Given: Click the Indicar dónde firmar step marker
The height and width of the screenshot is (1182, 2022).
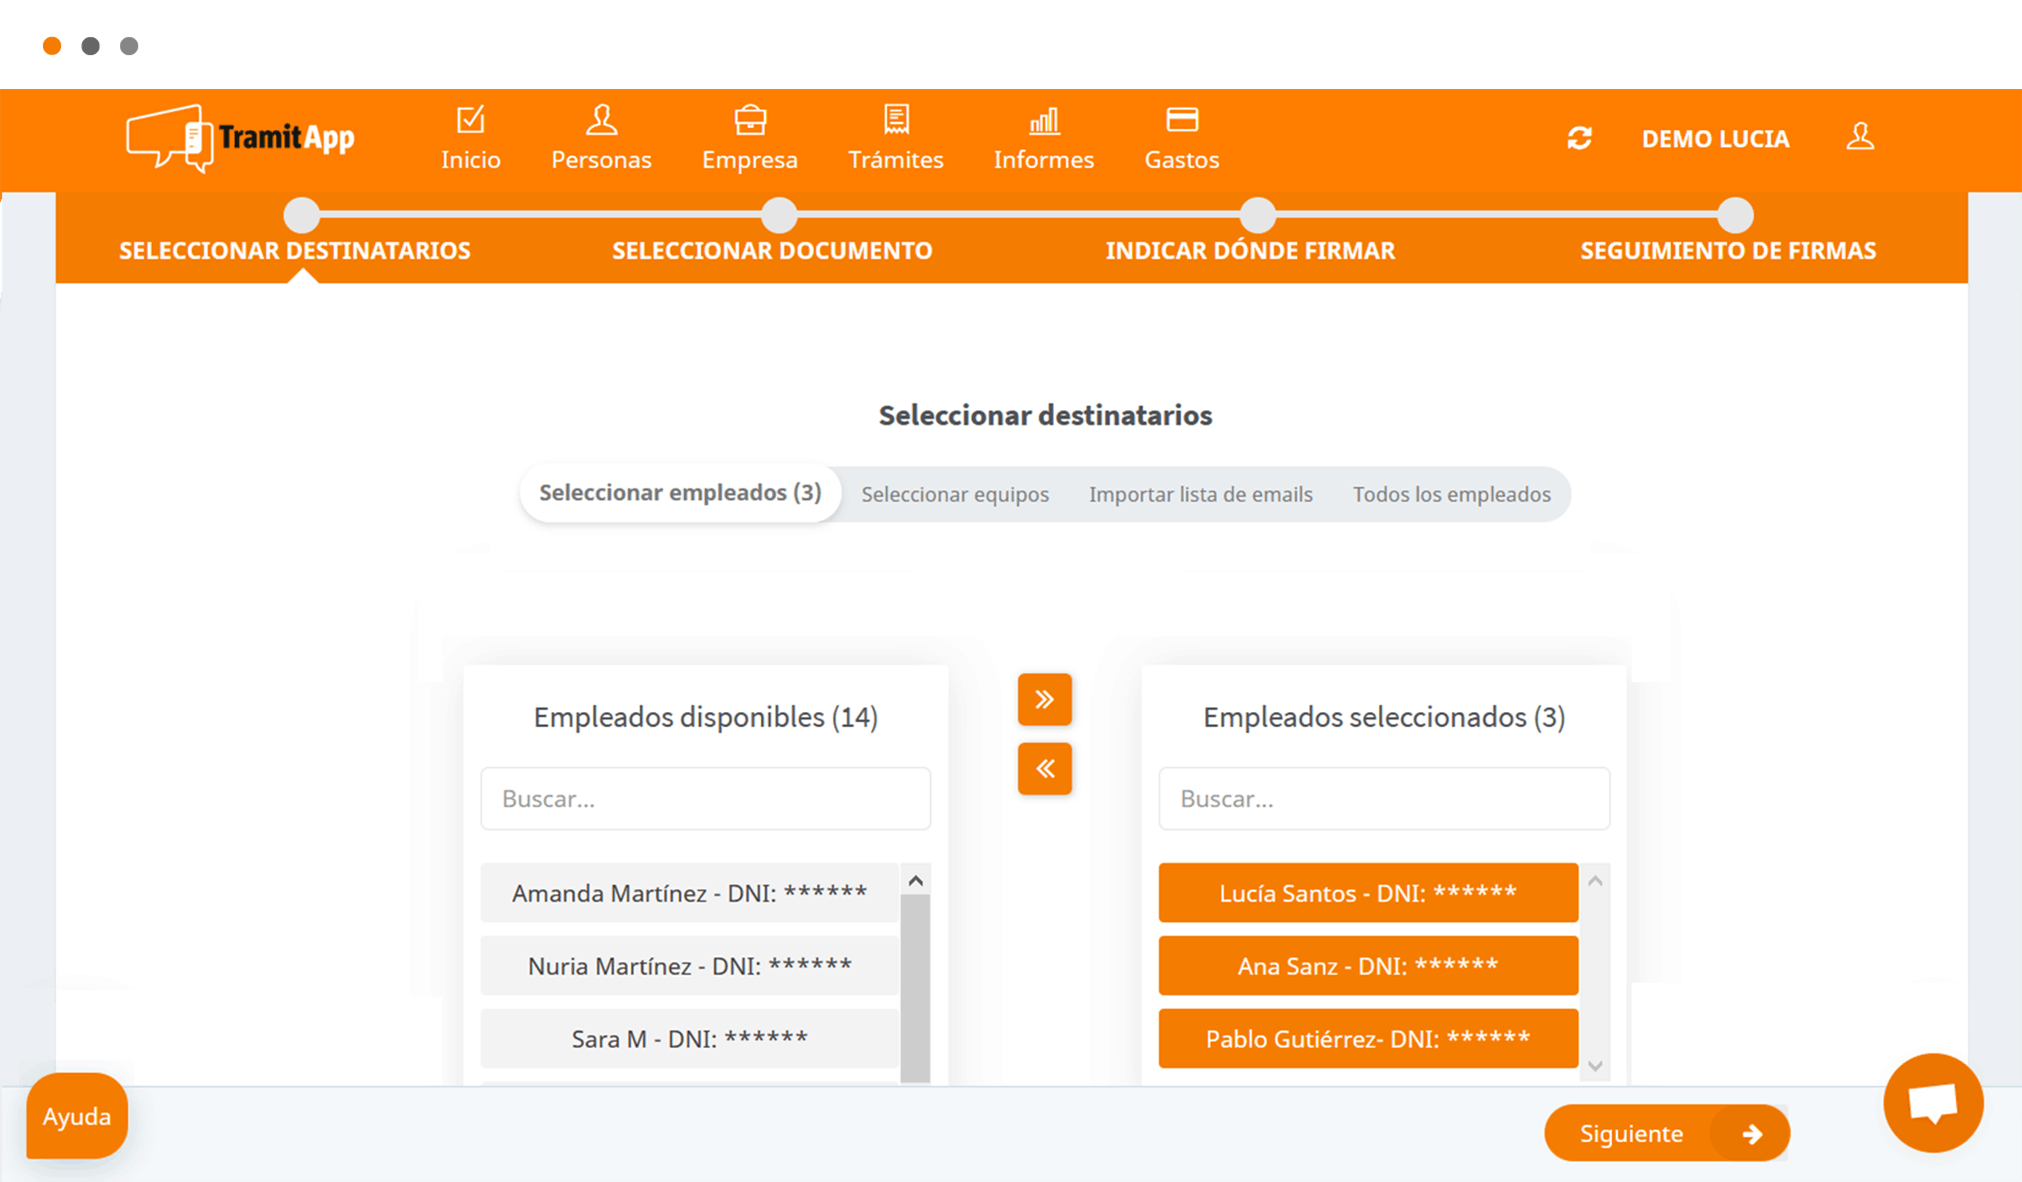Looking at the screenshot, I should (1257, 215).
